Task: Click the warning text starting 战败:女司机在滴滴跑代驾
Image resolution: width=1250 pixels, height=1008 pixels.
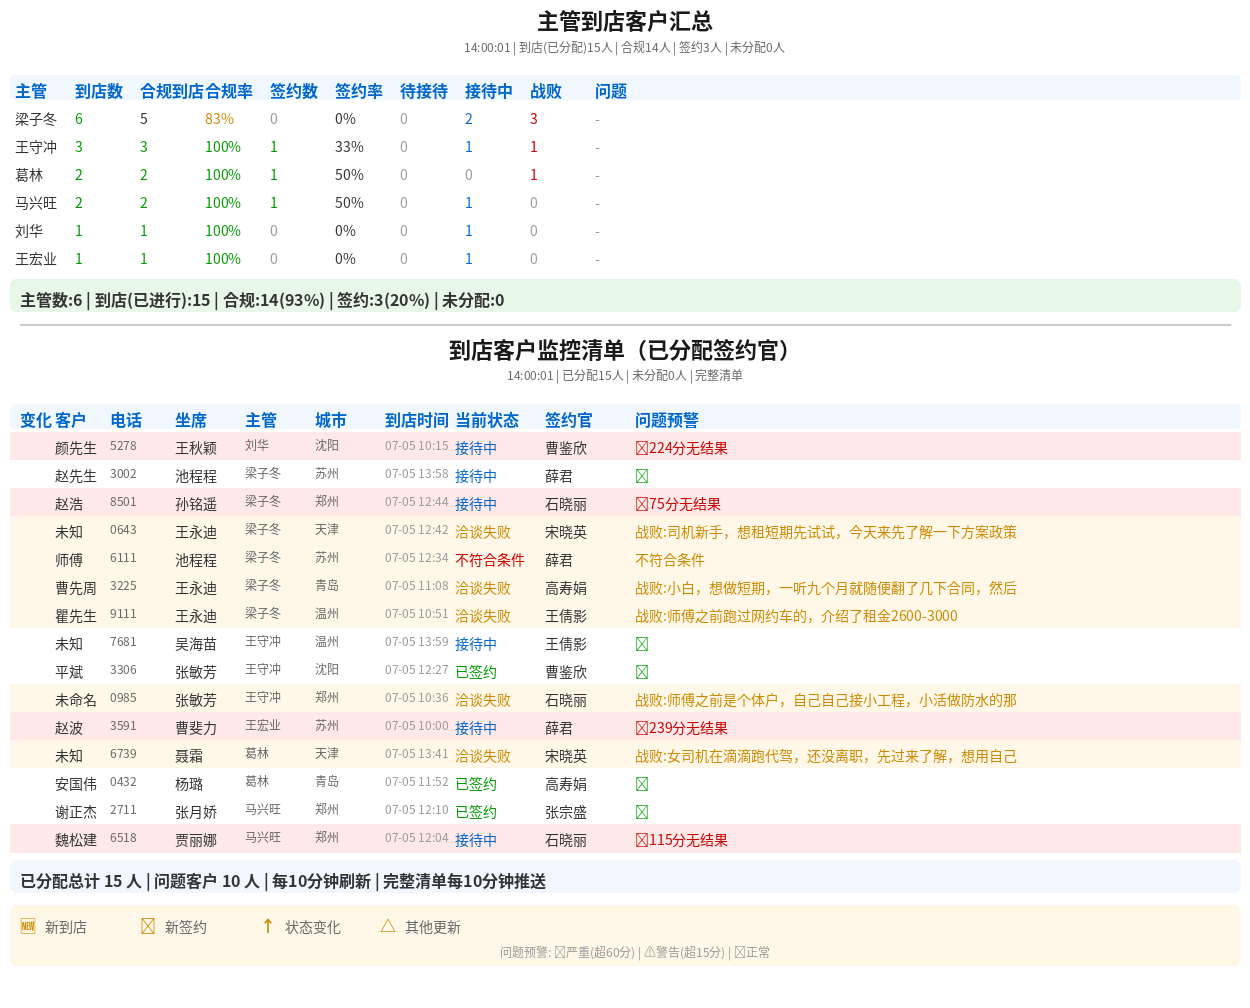Action: [826, 756]
